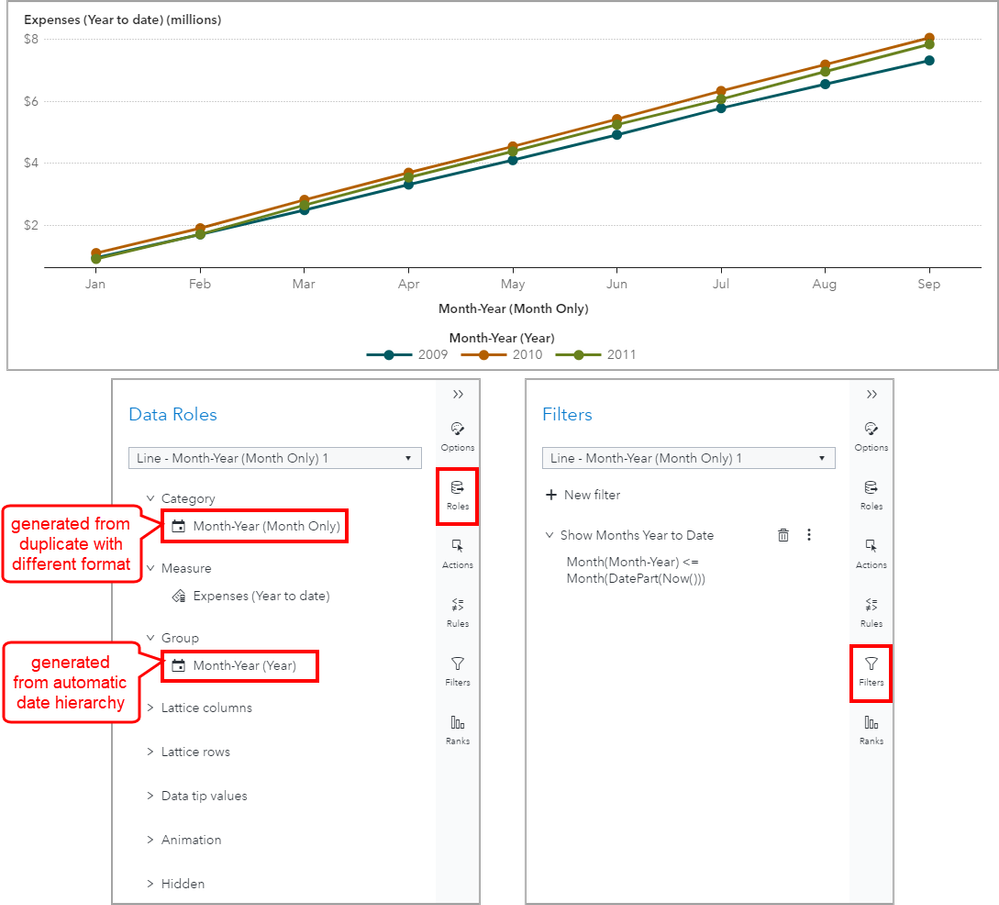The height and width of the screenshot is (905, 999).
Task: Open Roles in the Filters side rail
Action: 871,496
